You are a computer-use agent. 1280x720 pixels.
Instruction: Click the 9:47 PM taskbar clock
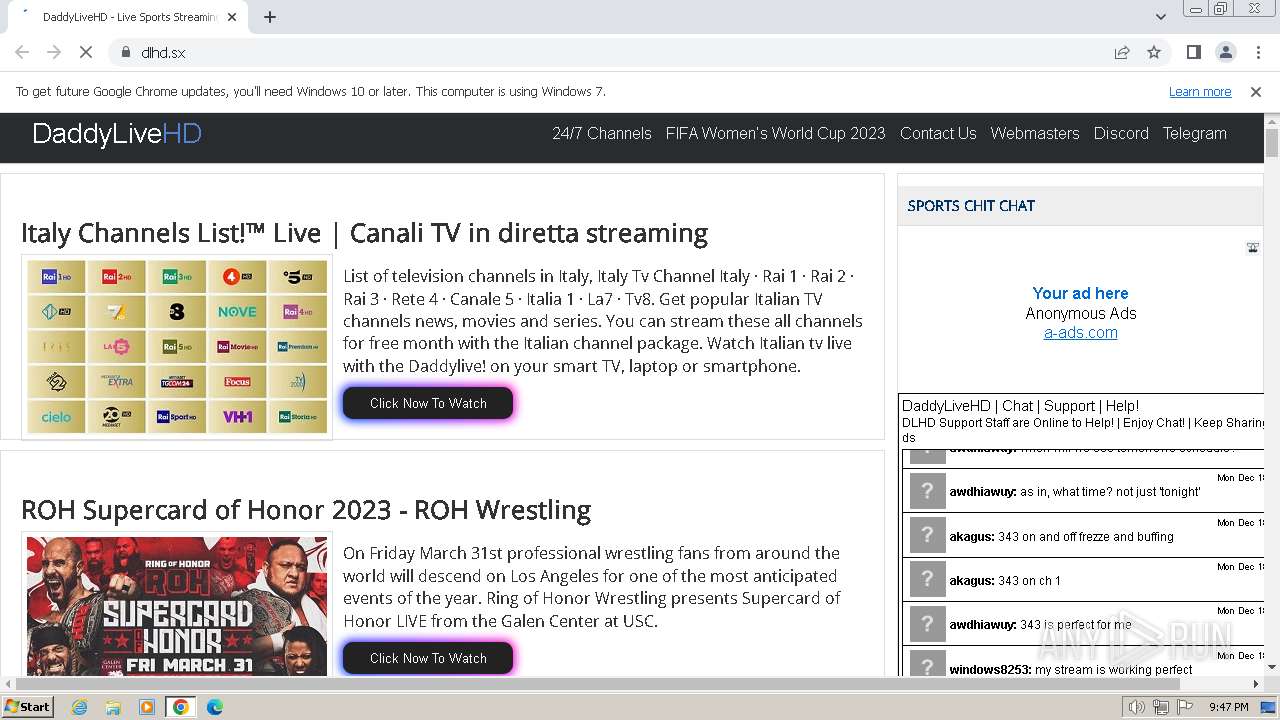1228,707
